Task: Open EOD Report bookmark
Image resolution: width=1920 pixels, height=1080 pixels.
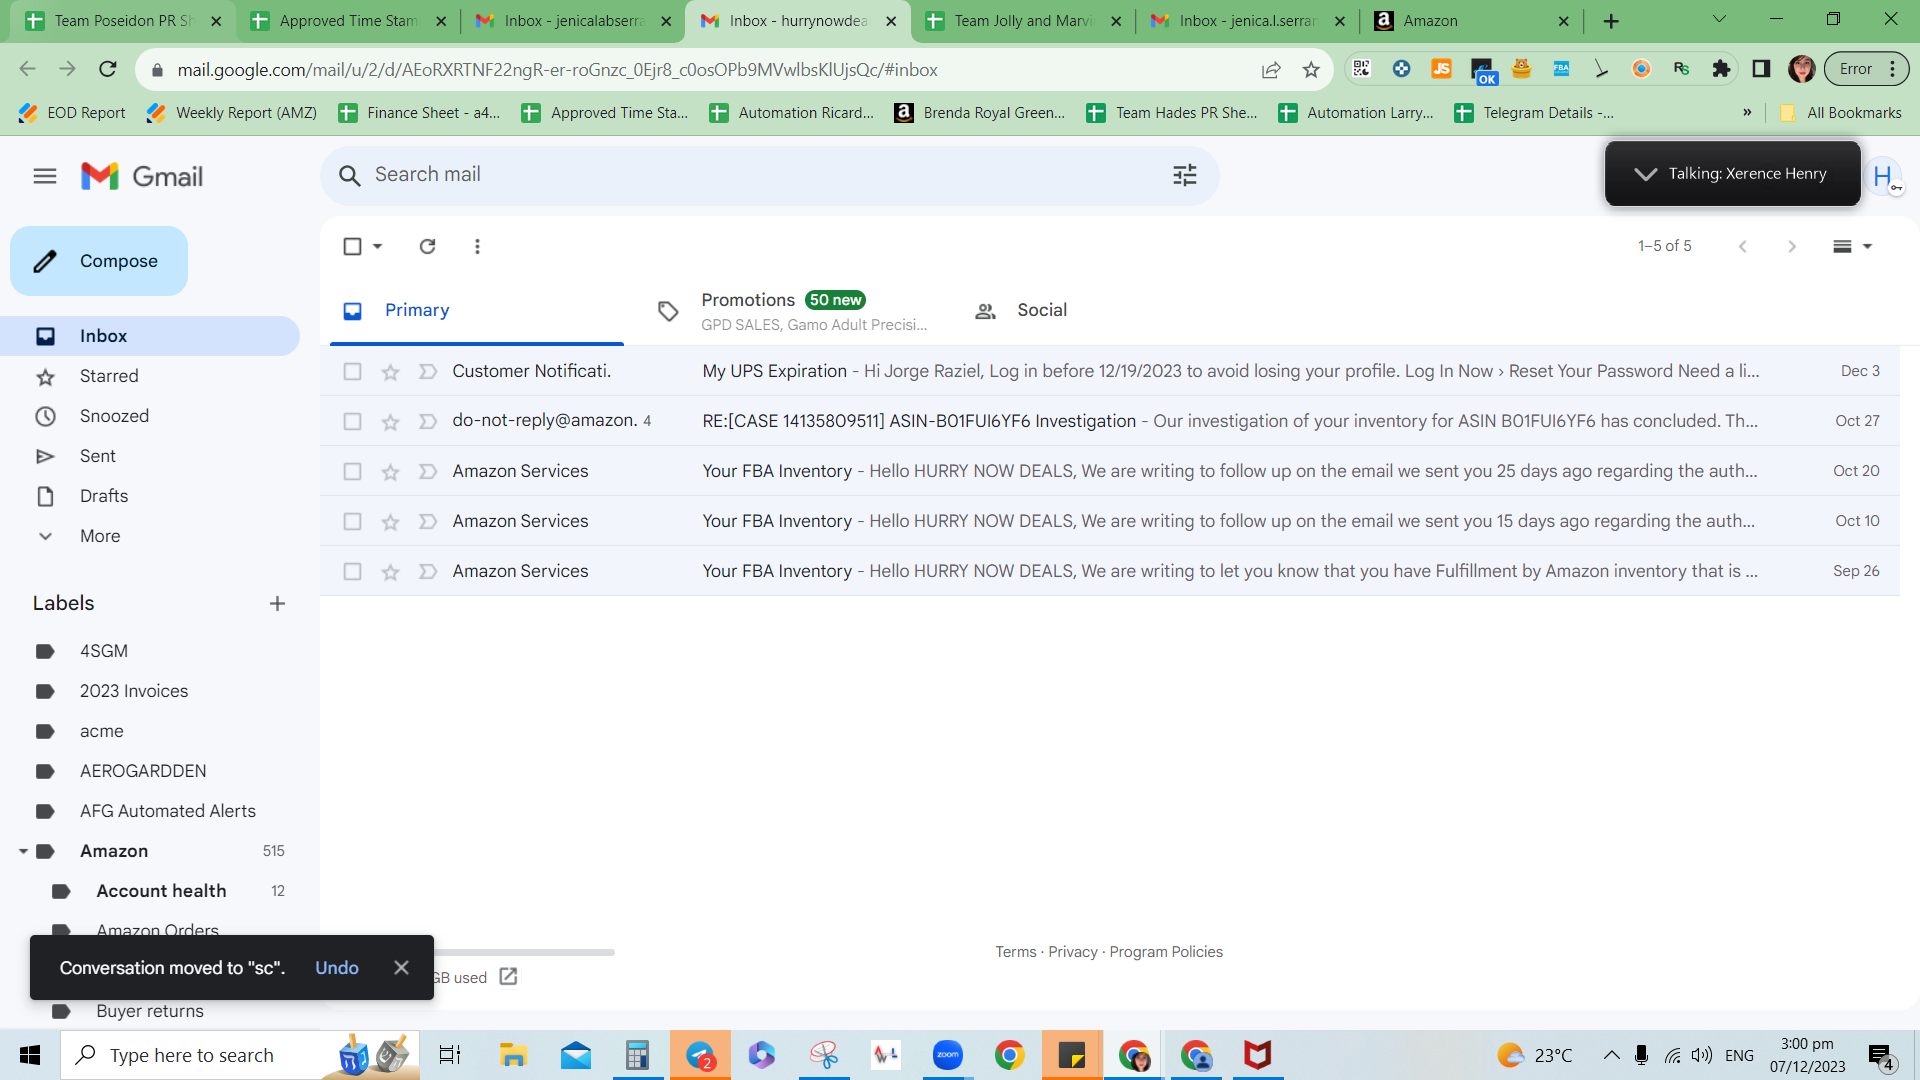Action: tap(72, 113)
